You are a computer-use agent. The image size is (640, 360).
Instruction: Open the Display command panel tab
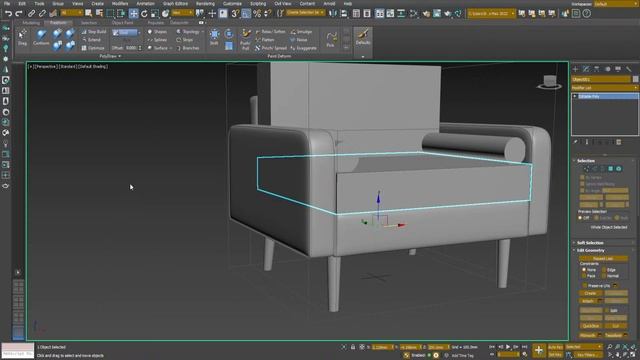[618, 69]
